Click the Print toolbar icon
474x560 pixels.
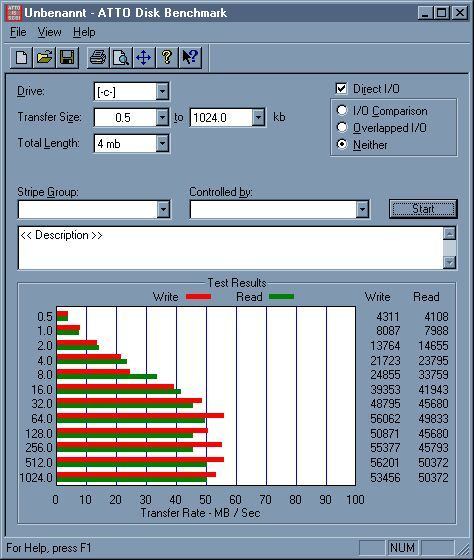(98, 57)
